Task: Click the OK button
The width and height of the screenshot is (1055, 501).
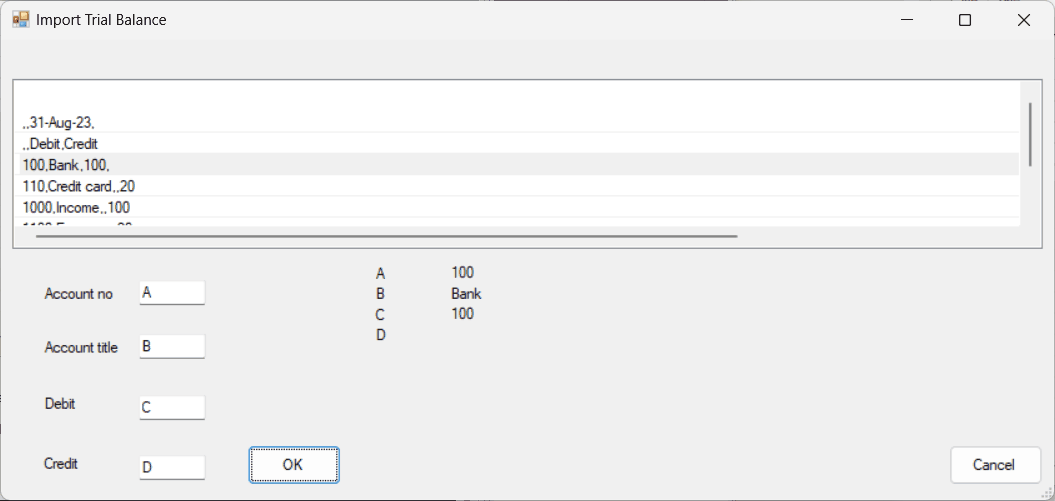Action: pos(293,465)
